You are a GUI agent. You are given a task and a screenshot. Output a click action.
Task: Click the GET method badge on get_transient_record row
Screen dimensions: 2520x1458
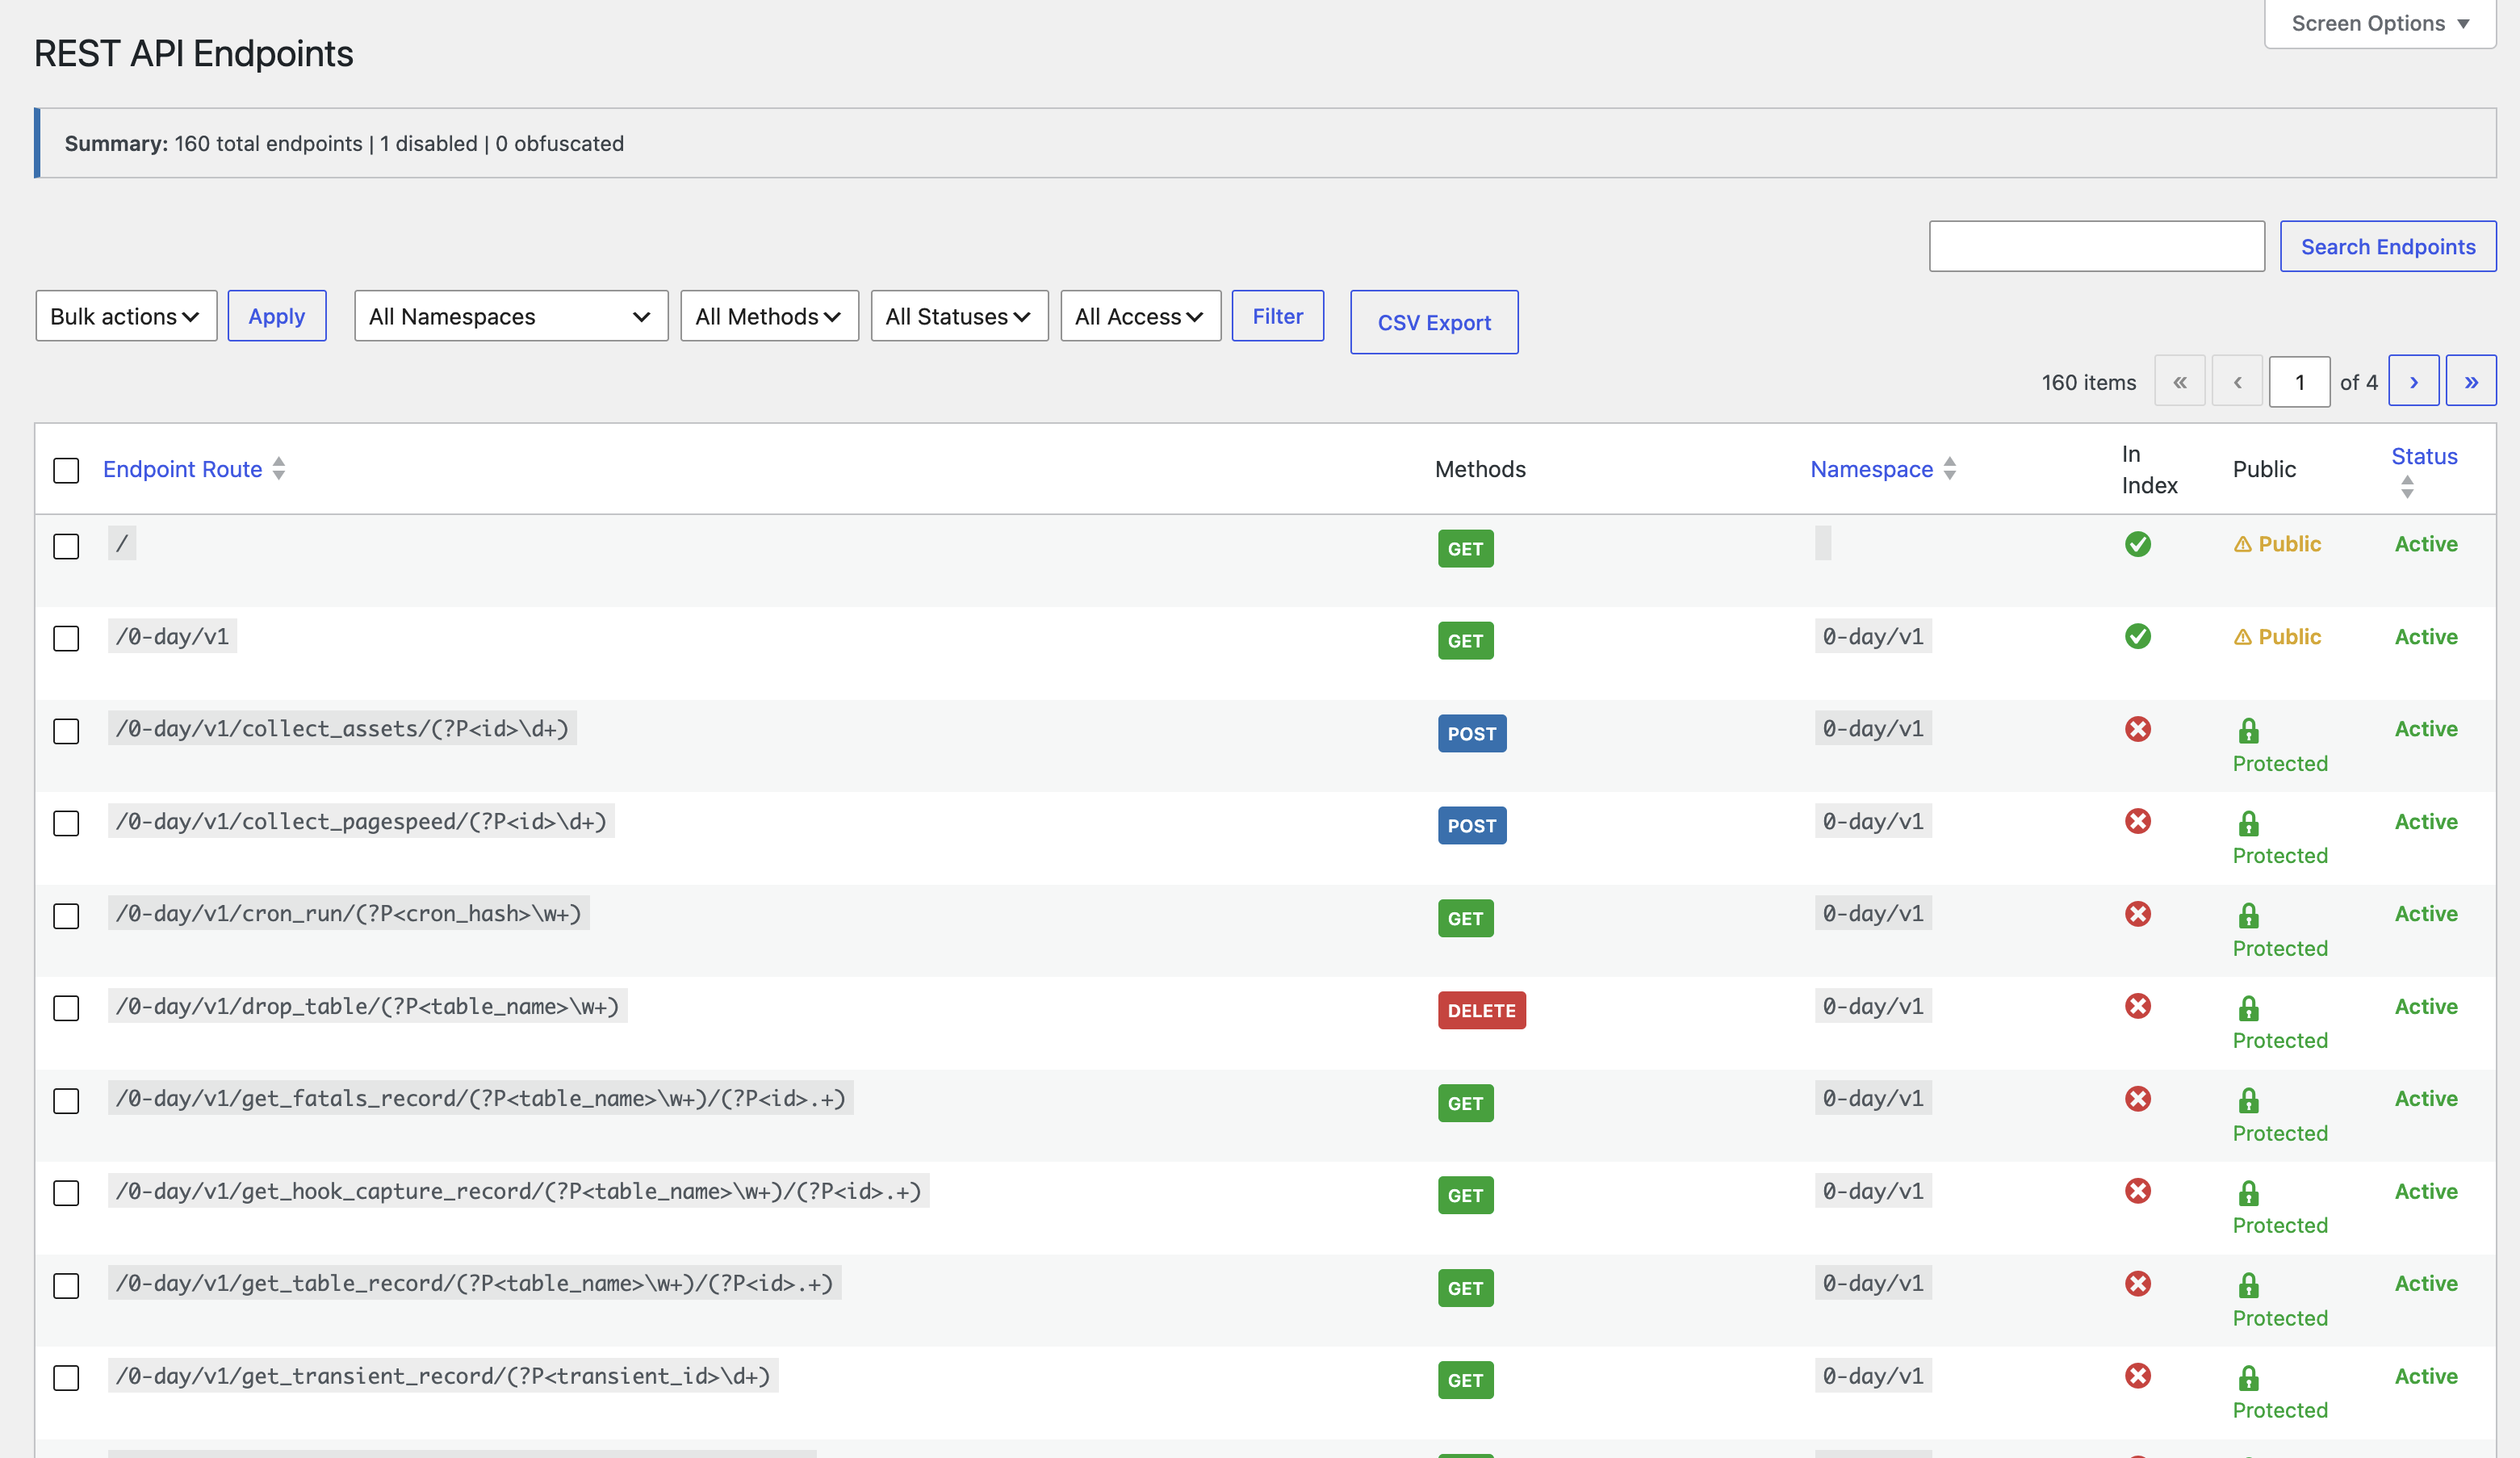[x=1465, y=1380]
